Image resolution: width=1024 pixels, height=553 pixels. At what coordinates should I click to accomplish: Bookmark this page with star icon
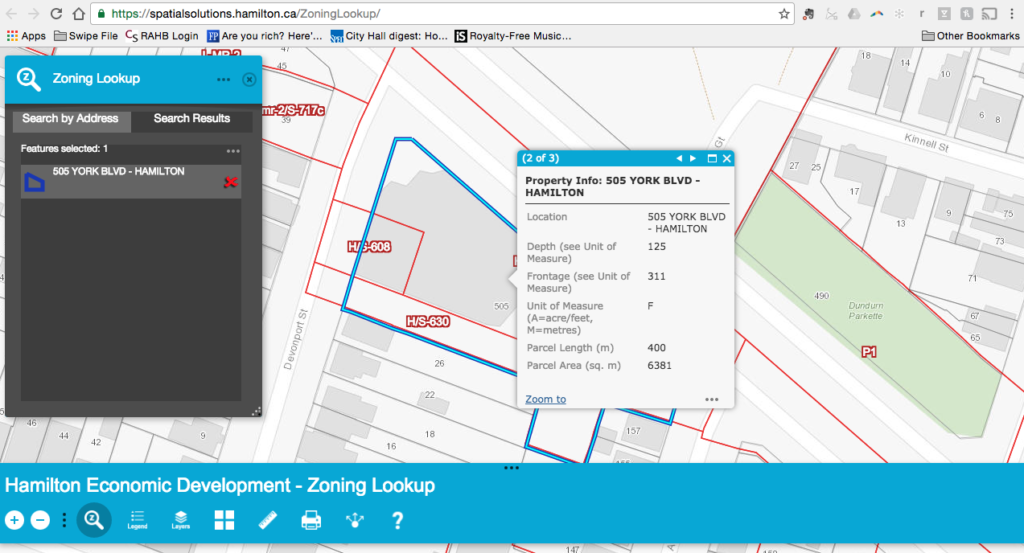[784, 14]
